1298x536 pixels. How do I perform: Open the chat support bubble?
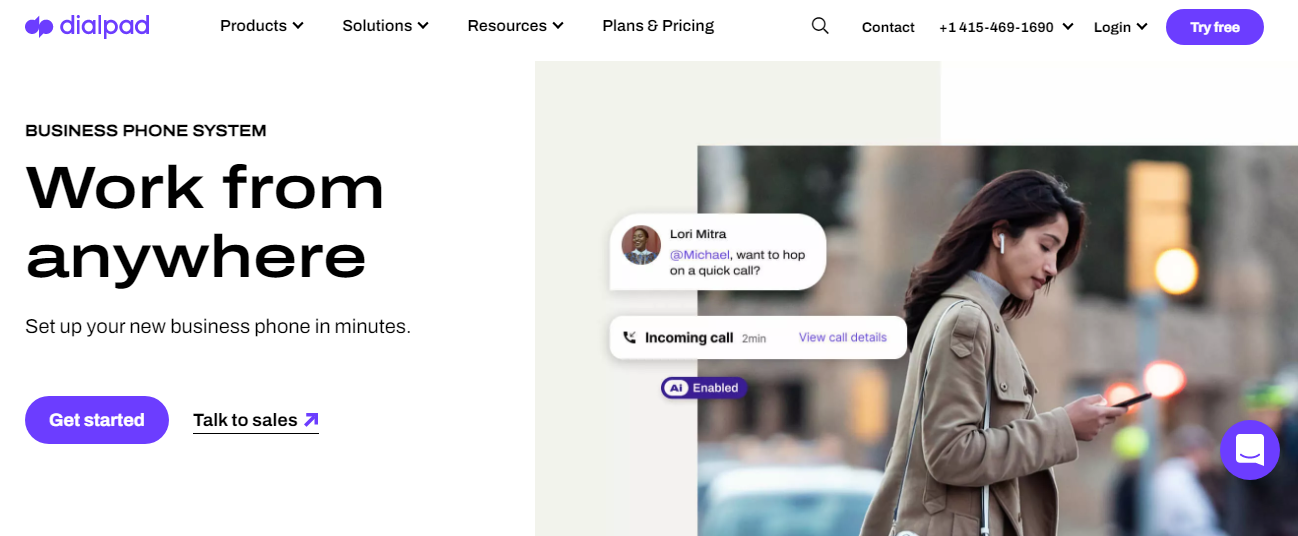tap(1249, 450)
